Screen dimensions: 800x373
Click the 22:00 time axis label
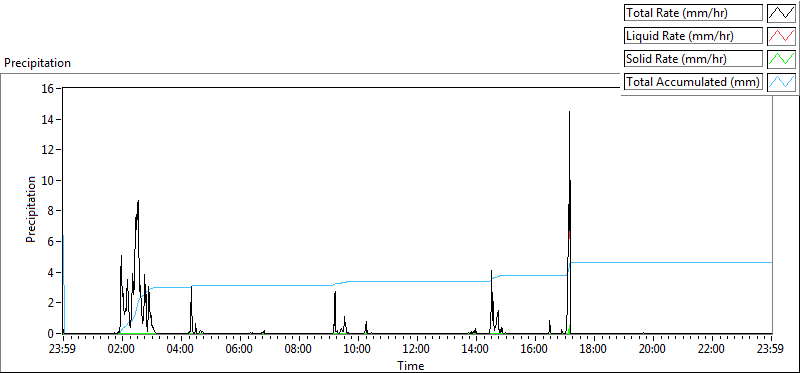tap(712, 349)
